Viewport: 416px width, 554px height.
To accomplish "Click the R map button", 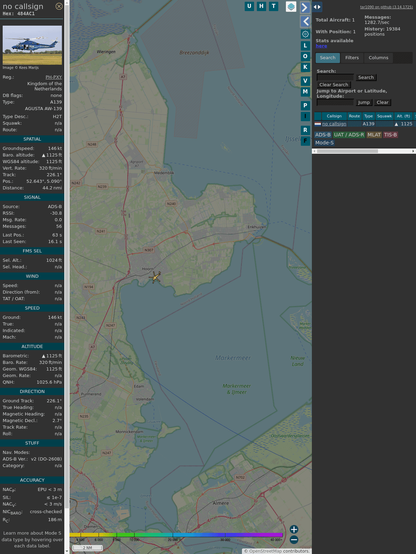I will point(305,130).
